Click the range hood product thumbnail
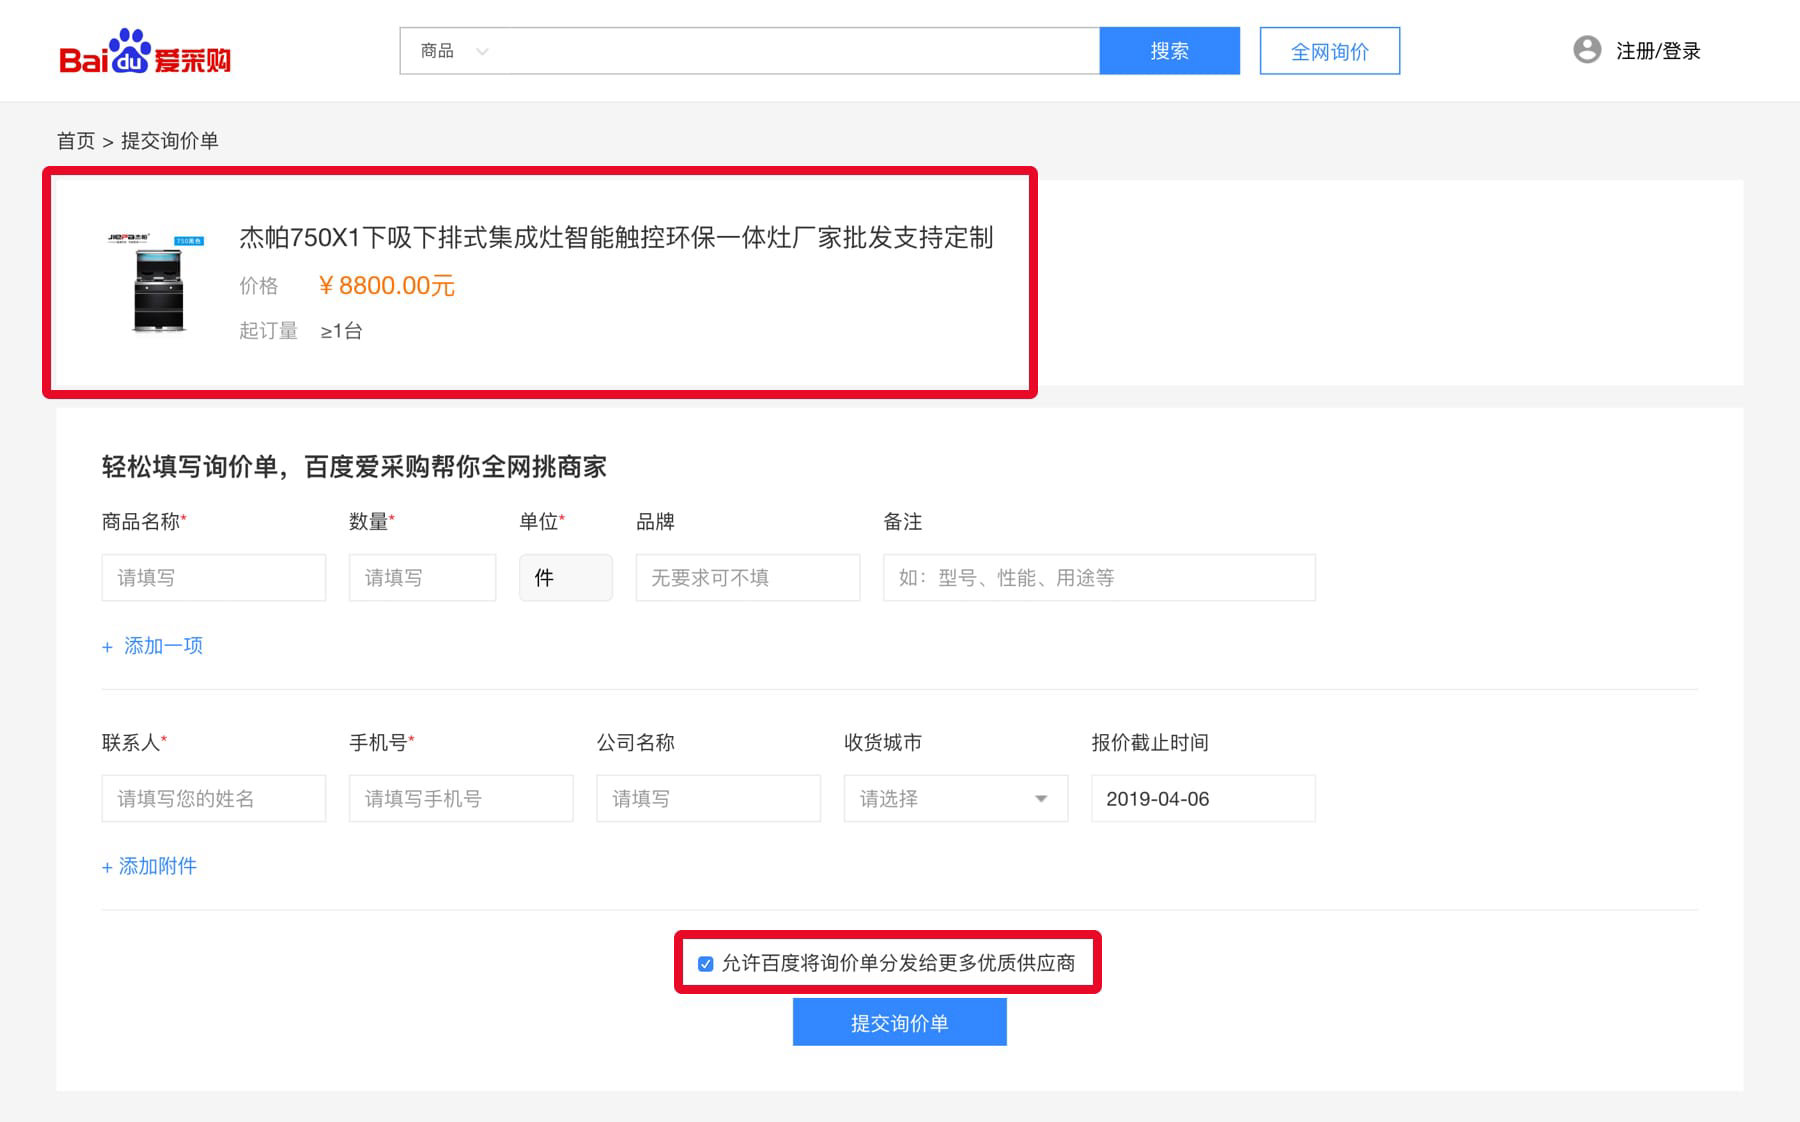 (x=158, y=283)
